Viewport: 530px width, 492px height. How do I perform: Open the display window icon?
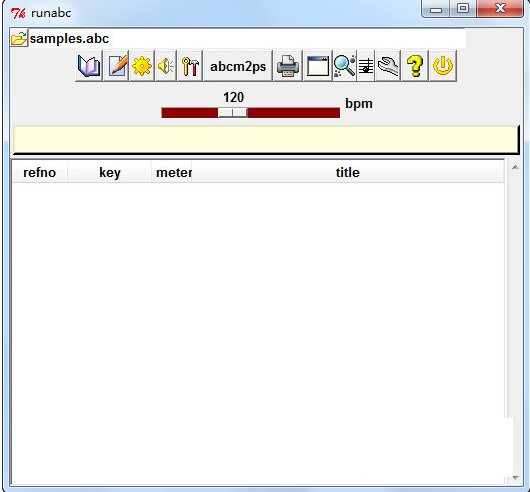317,66
